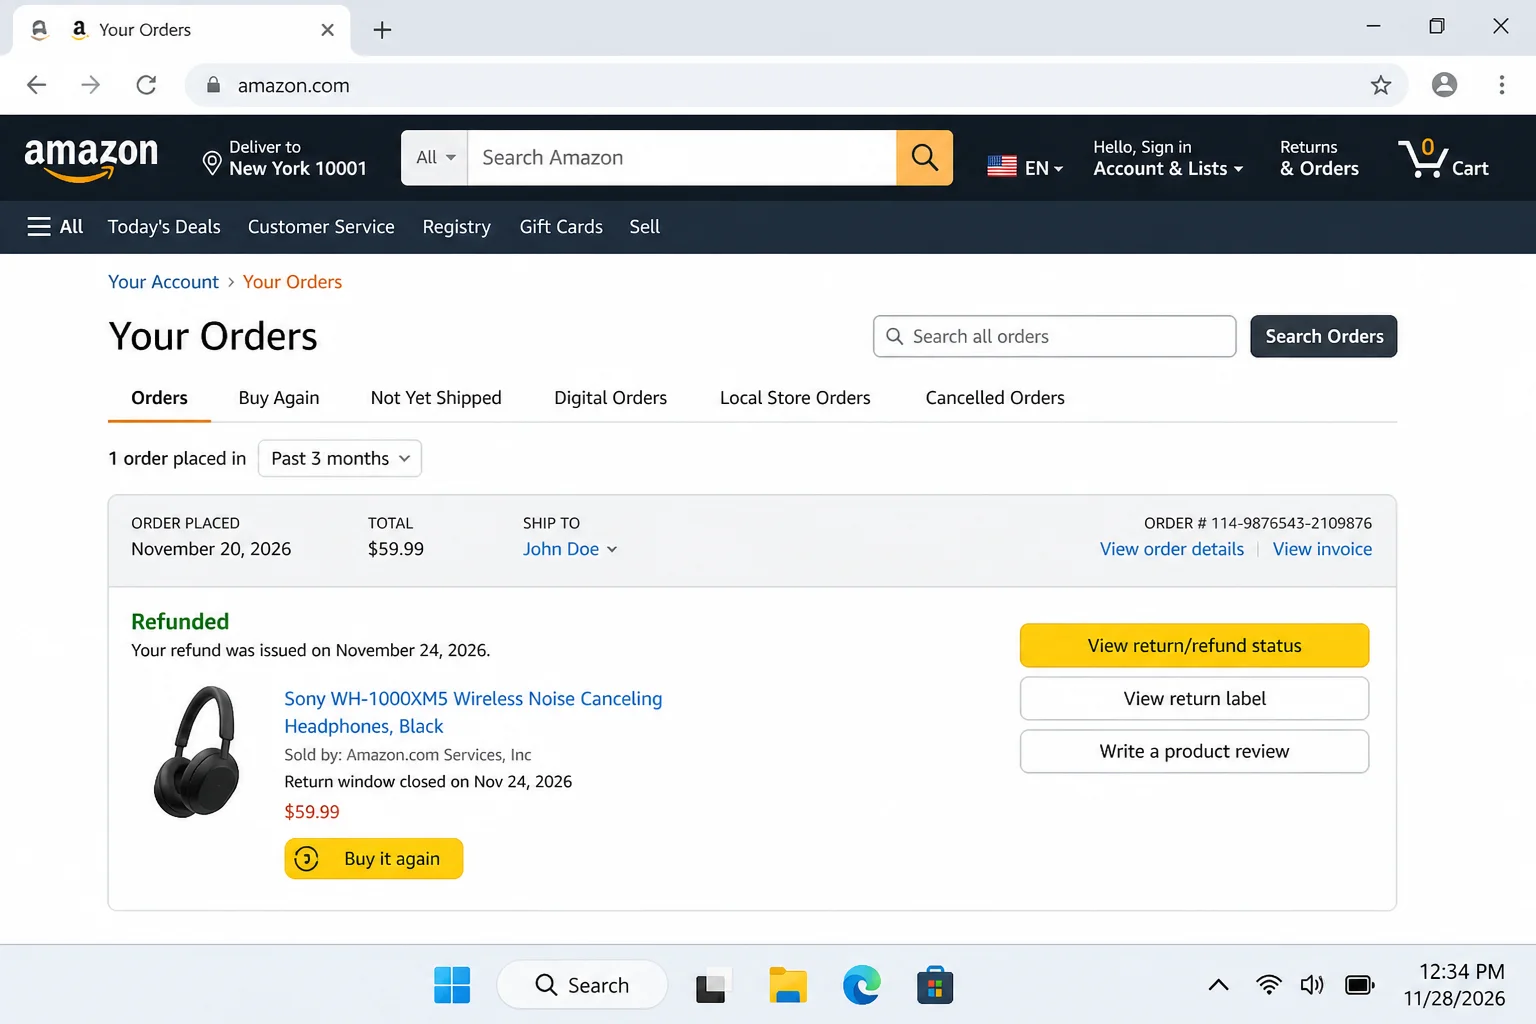The width and height of the screenshot is (1536, 1024).
Task: Click Sell in nav bar
Action: [x=644, y=227]
